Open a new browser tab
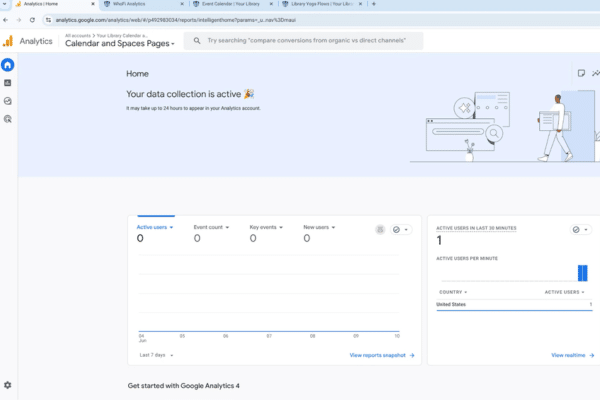The image size is (600, 400). 374,4
